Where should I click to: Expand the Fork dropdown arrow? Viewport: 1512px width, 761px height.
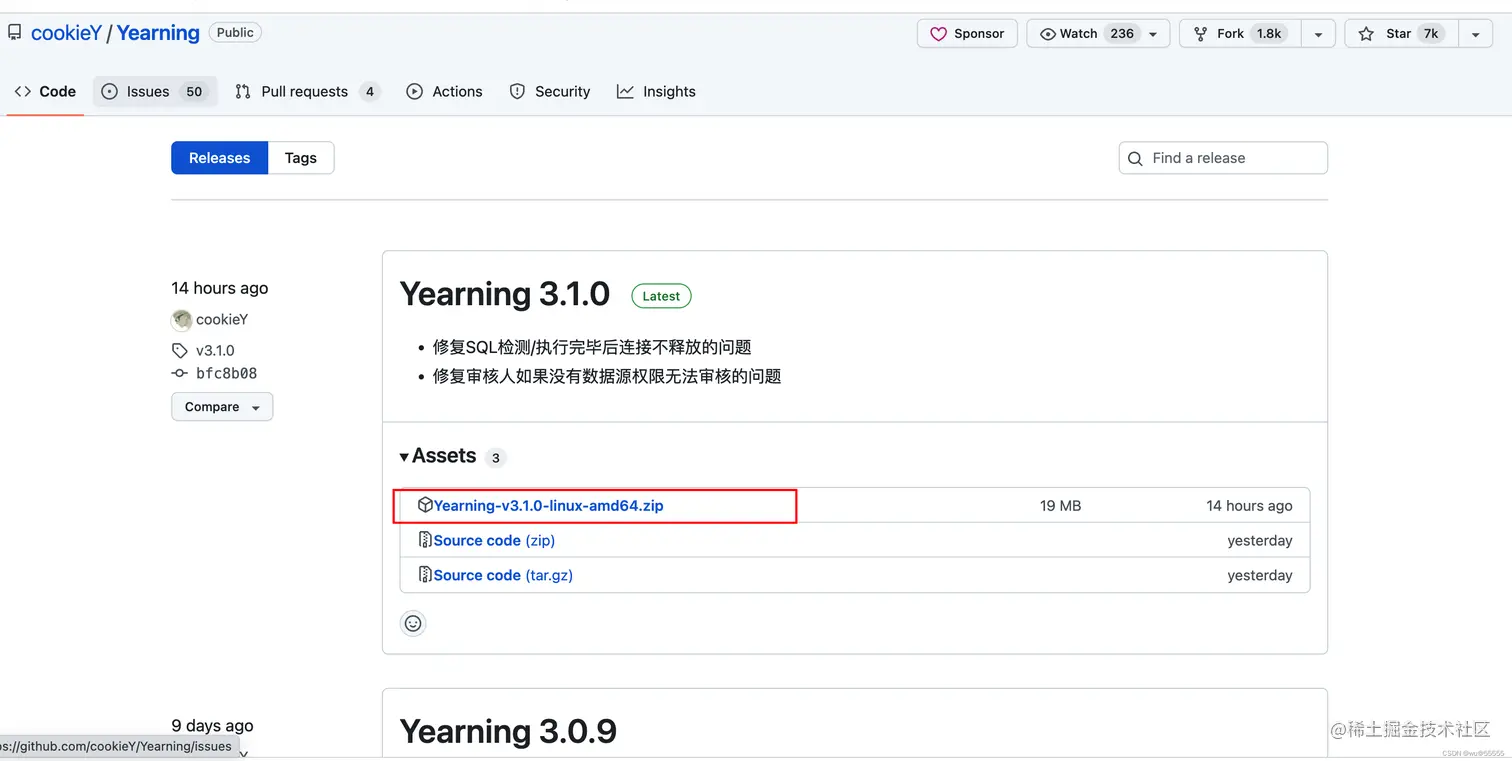click(1318, 33)
